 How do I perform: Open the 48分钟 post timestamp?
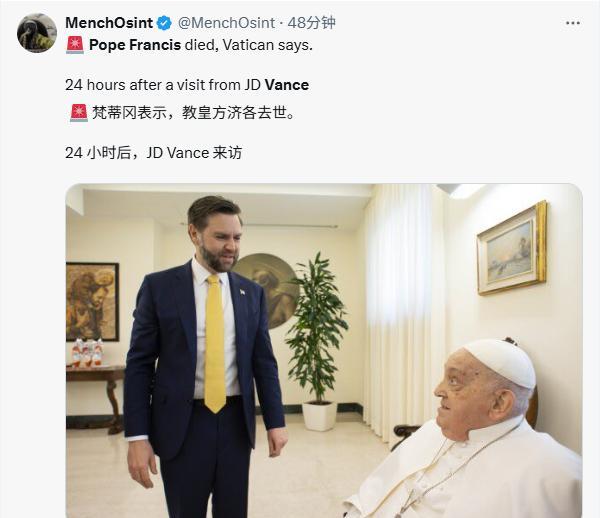tap(311, 23)
